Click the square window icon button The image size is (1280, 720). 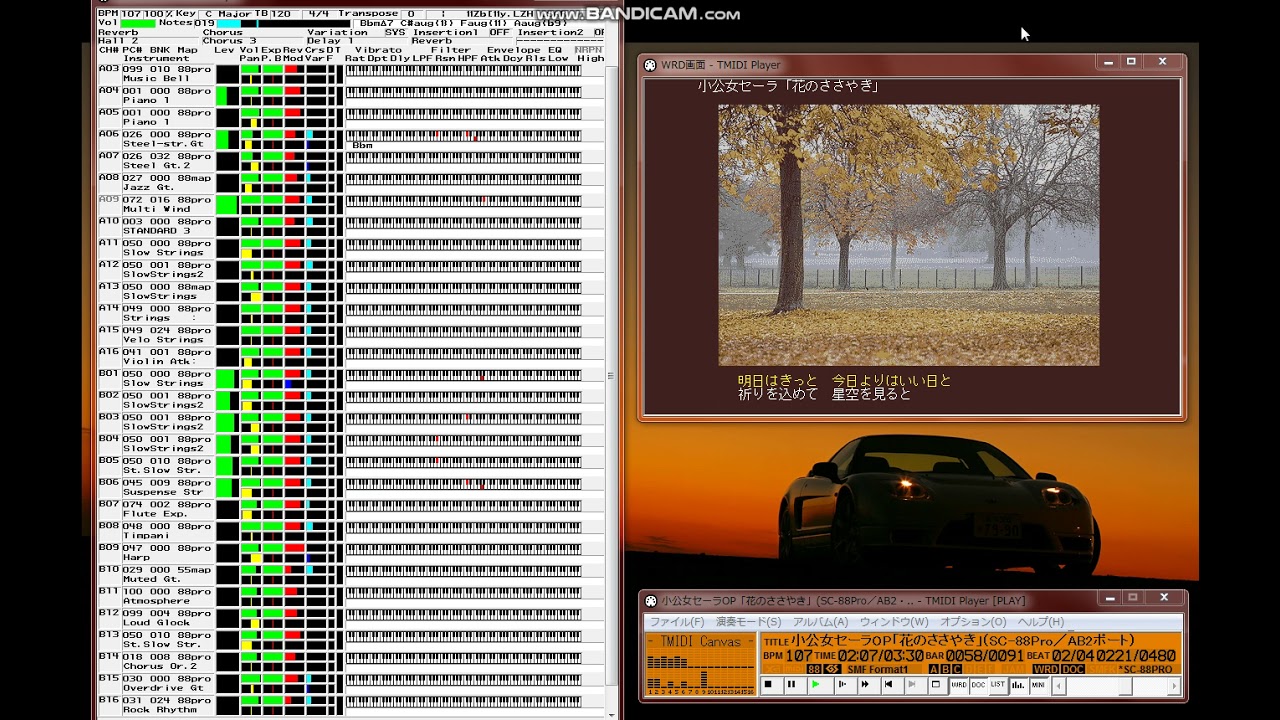936,685
